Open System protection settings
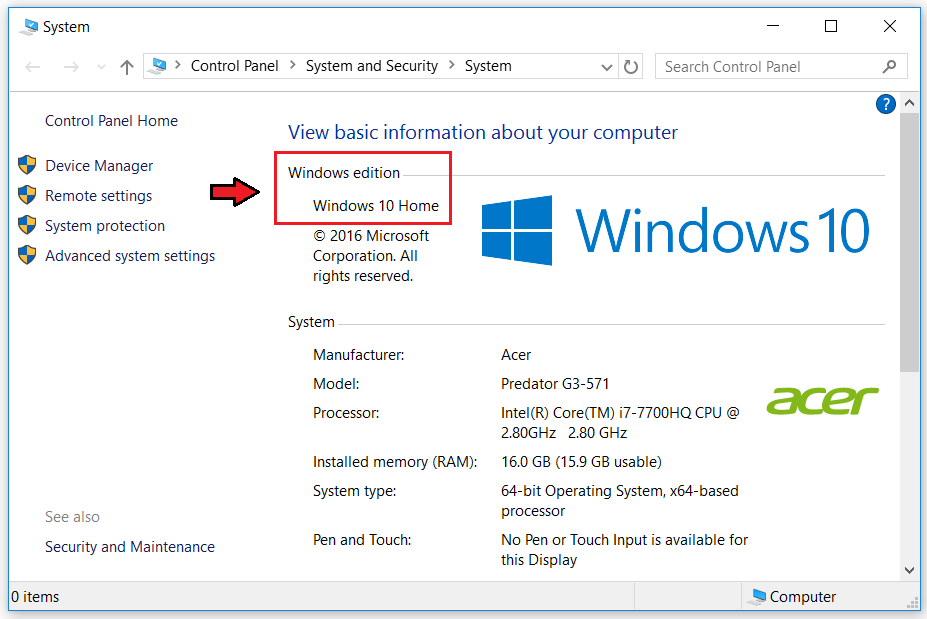Screen dimensions: 927x619 pyautogui.click(x=104, y=225)
